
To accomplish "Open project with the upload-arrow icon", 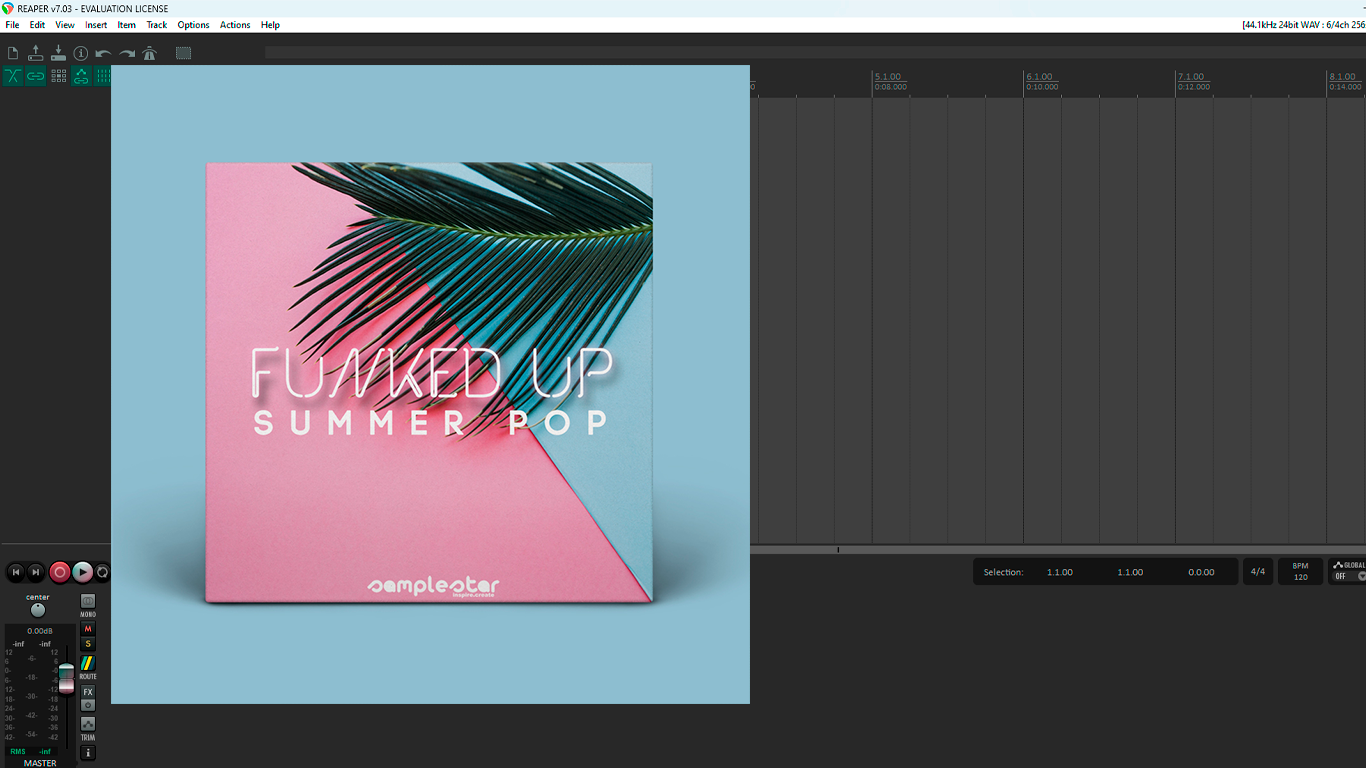I will click(x=36, y=53).
